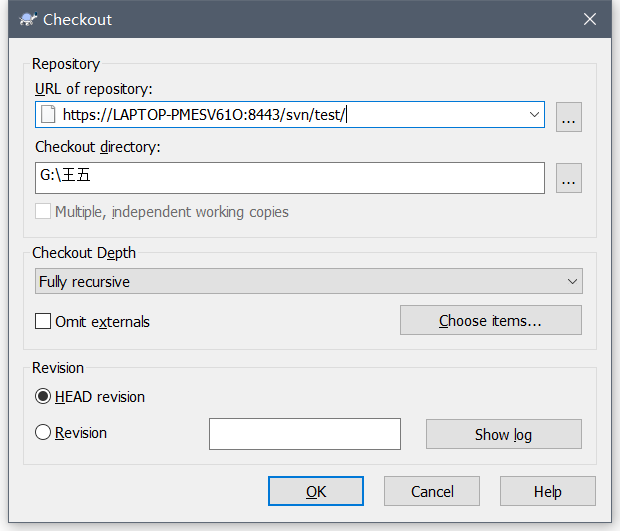Click the TortoiseSVN turtle icon in title bar

[28, 19]
